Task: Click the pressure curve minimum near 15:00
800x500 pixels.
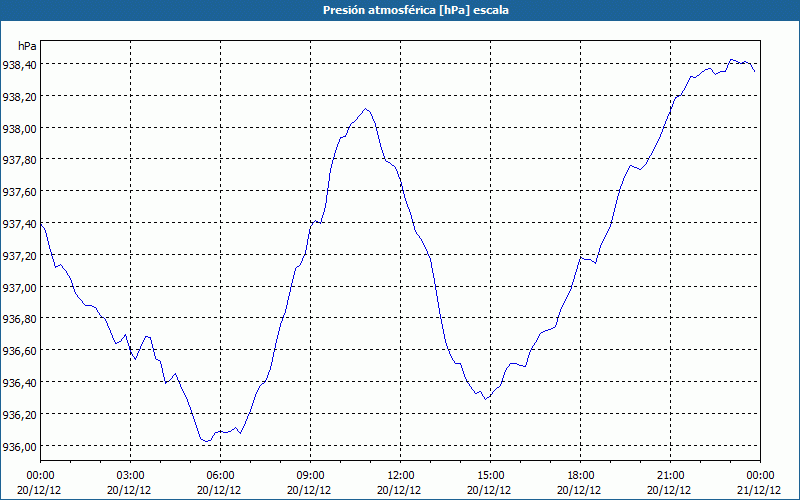Action: [x=486, y=398]
